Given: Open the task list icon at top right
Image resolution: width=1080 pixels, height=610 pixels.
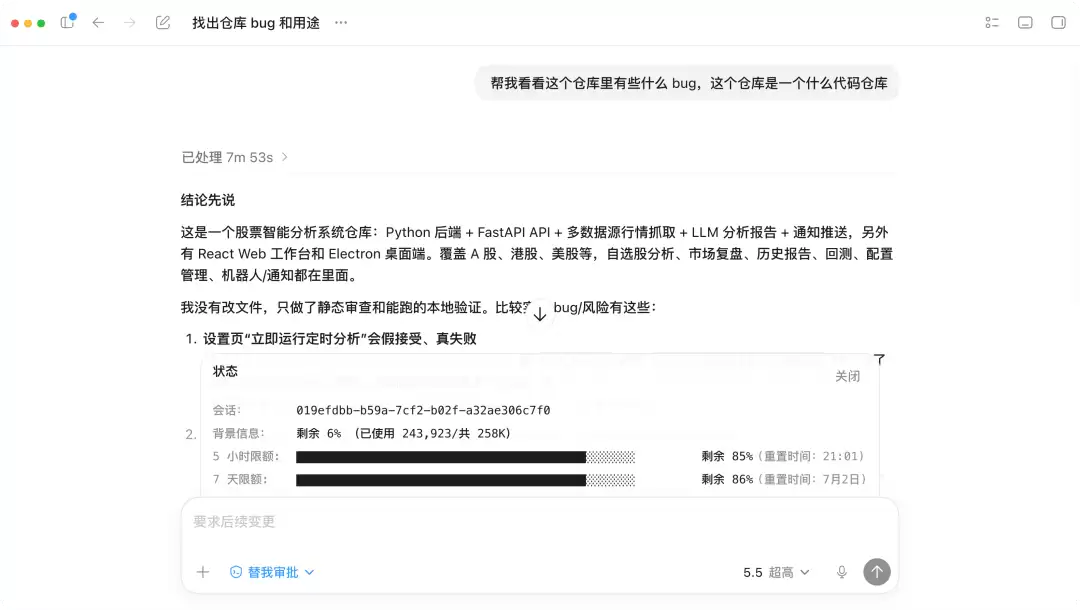Looking at the screenshot, I should coord(992,23).
